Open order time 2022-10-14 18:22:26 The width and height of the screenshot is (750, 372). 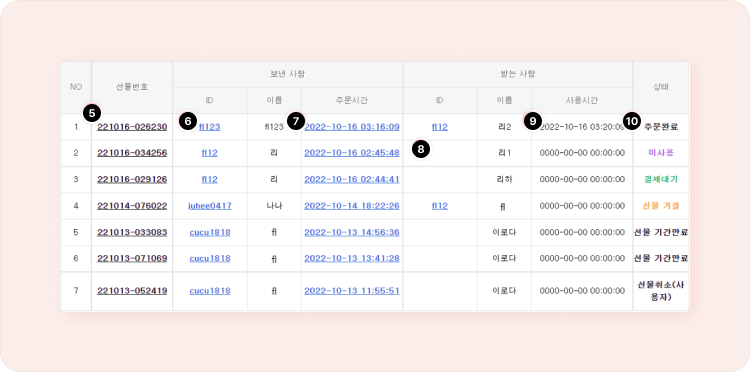(x=352, y=206)
